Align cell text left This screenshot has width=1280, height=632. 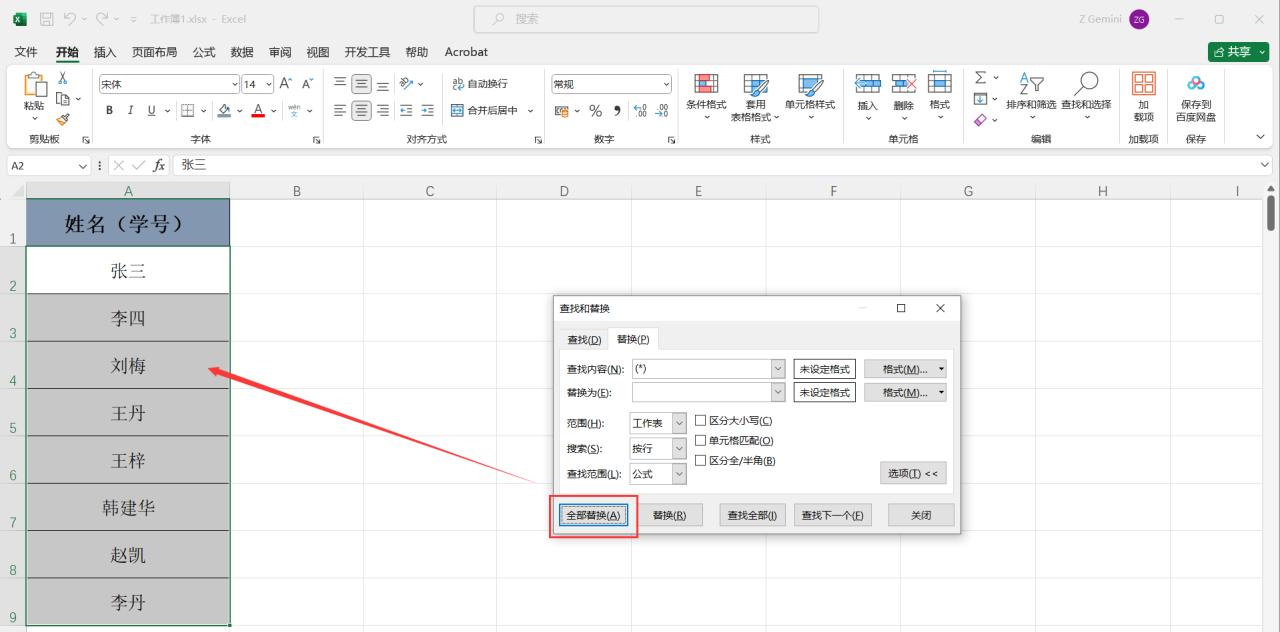tap(340, 111)
